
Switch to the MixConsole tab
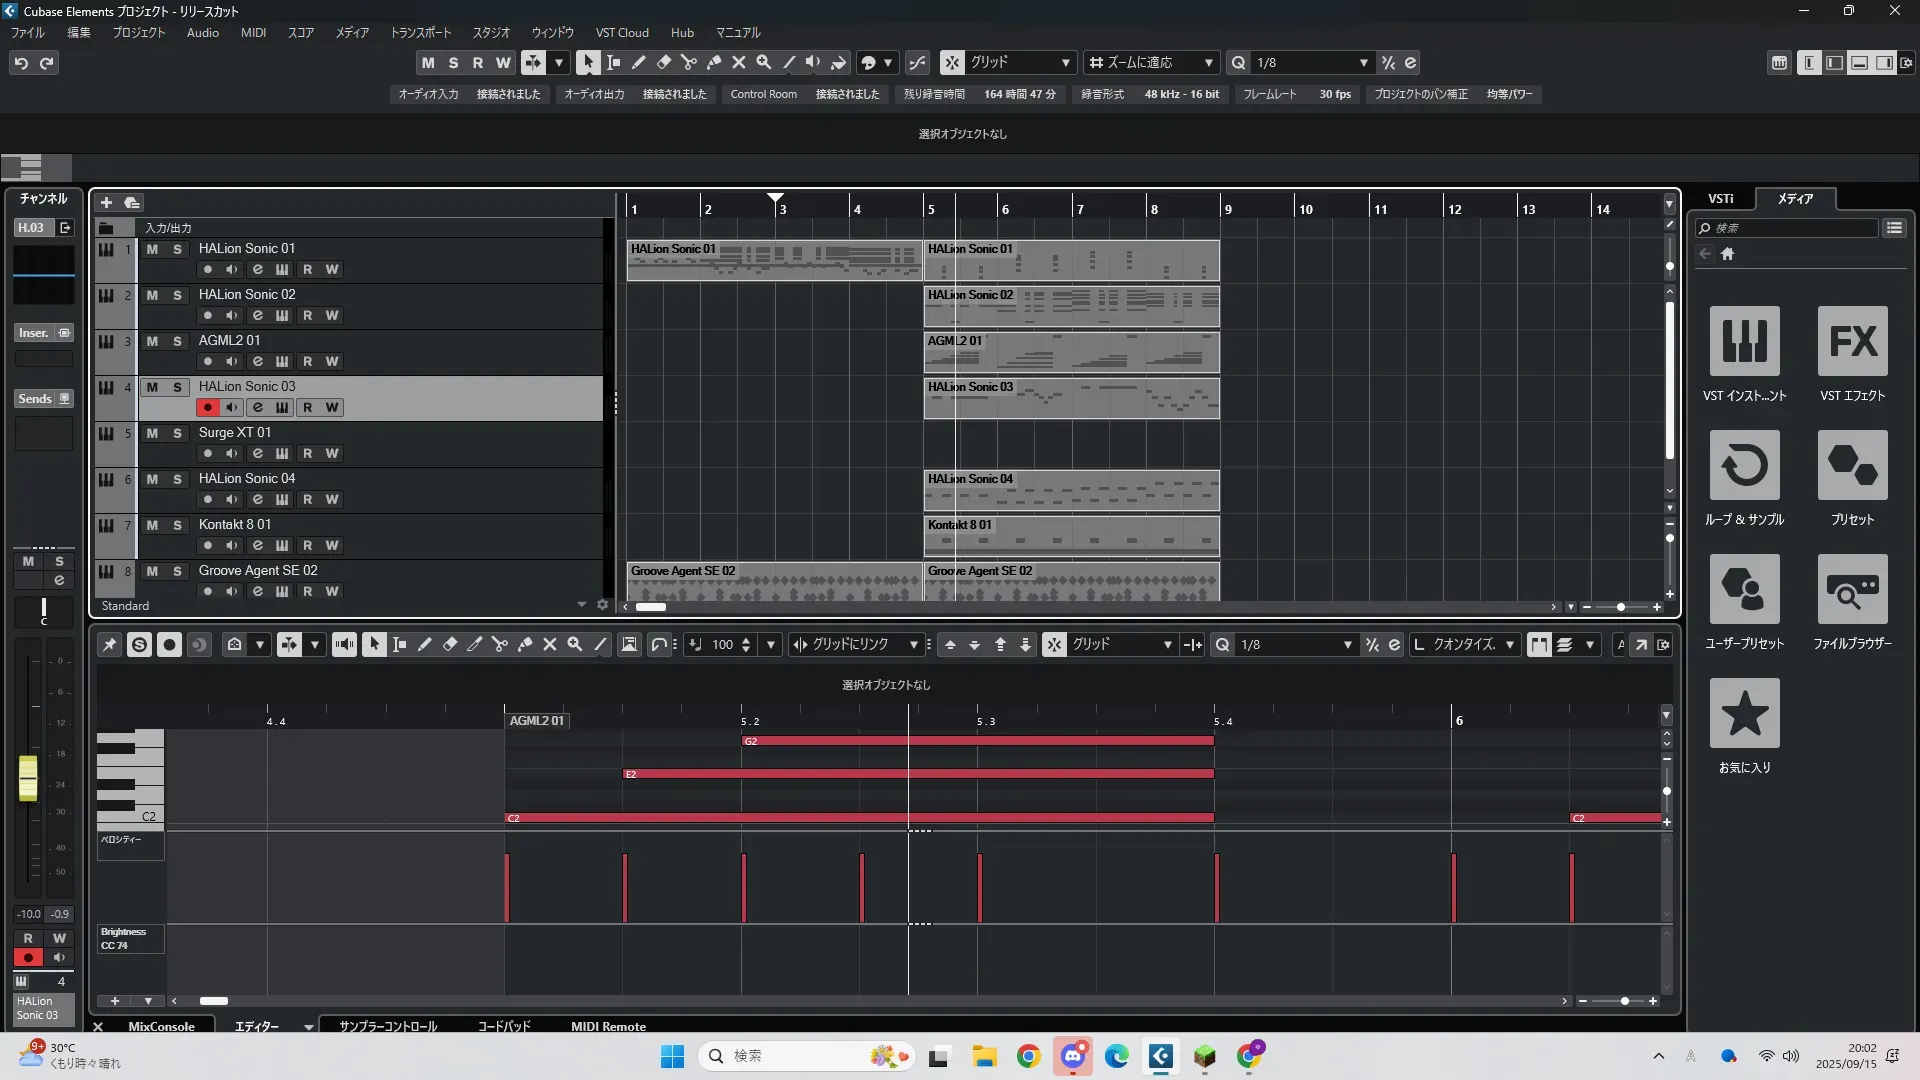tap(161, 1026)
